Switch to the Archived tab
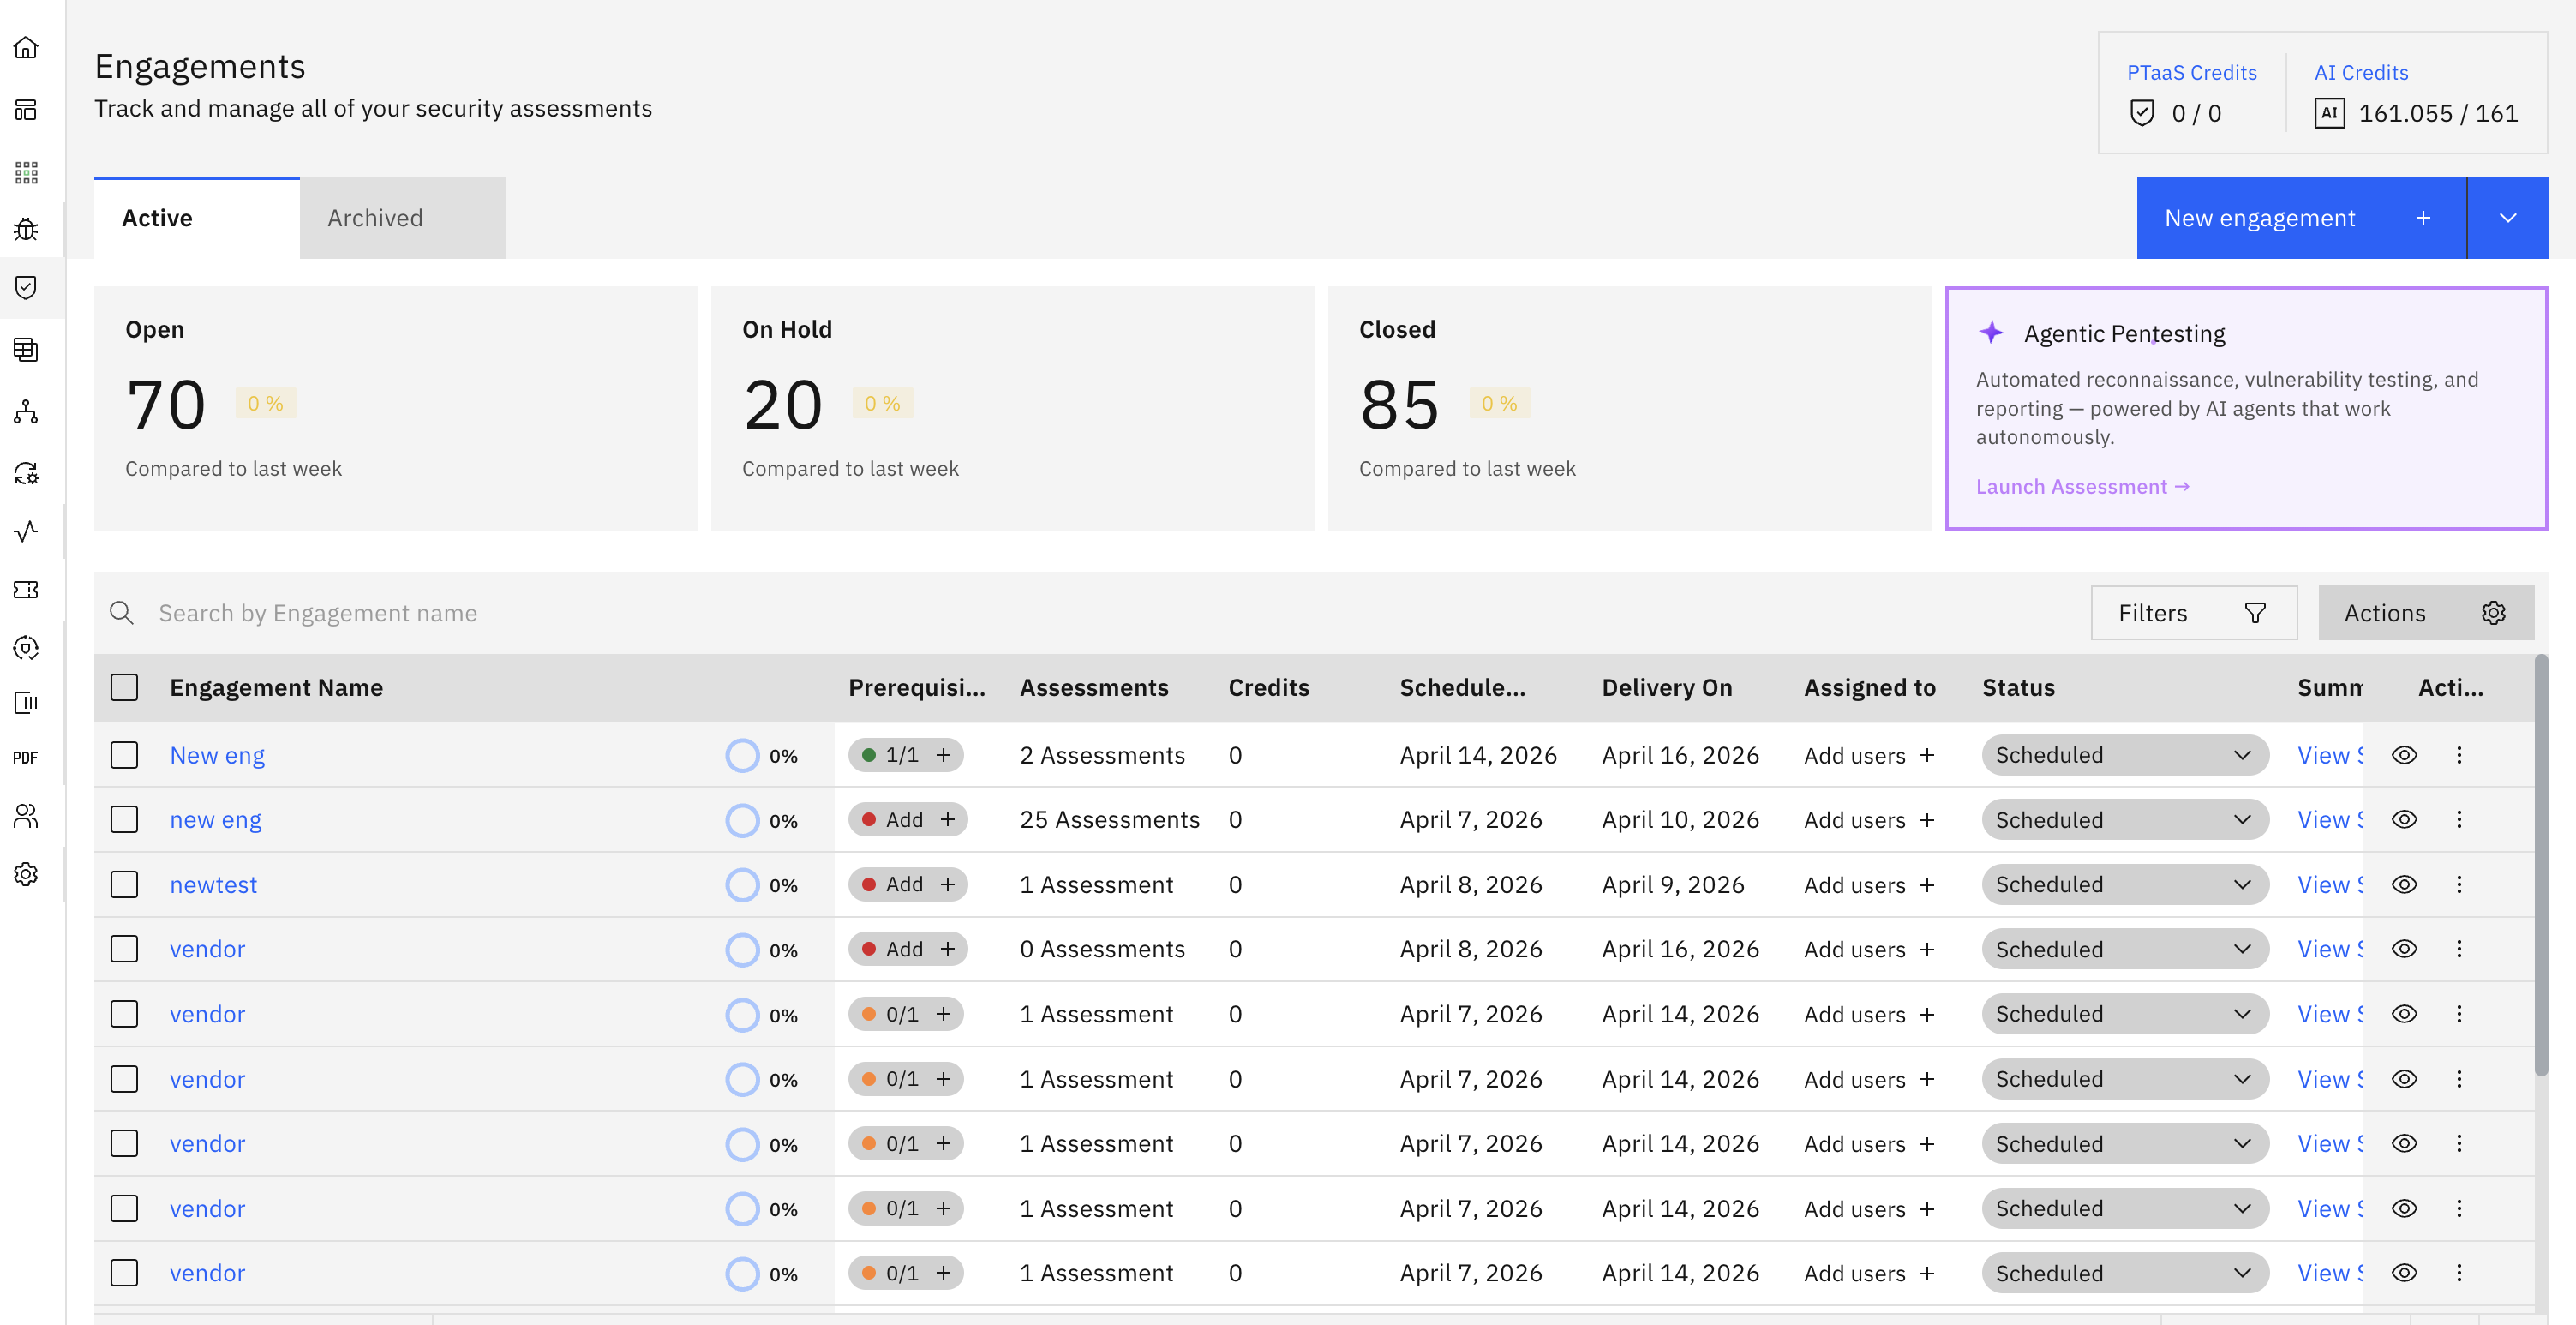The height and width of the screenshot is (1325, 2576). point(402,218)
